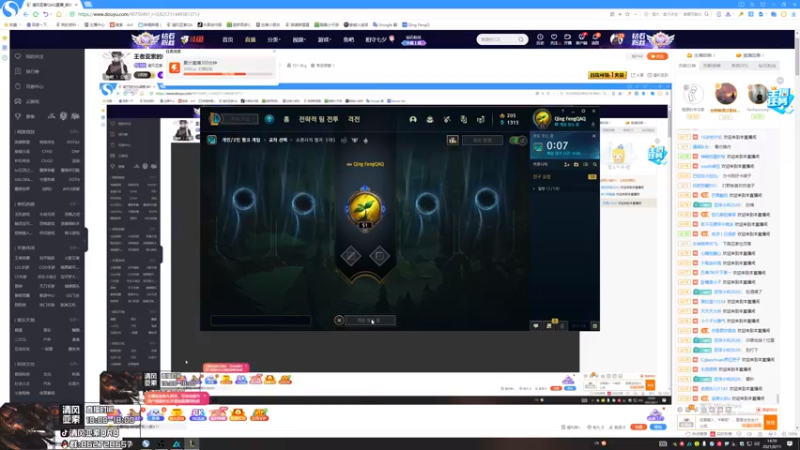
Task: Cancel queue with the round X button
Action: pyautogui.click(x=339, y=320)
